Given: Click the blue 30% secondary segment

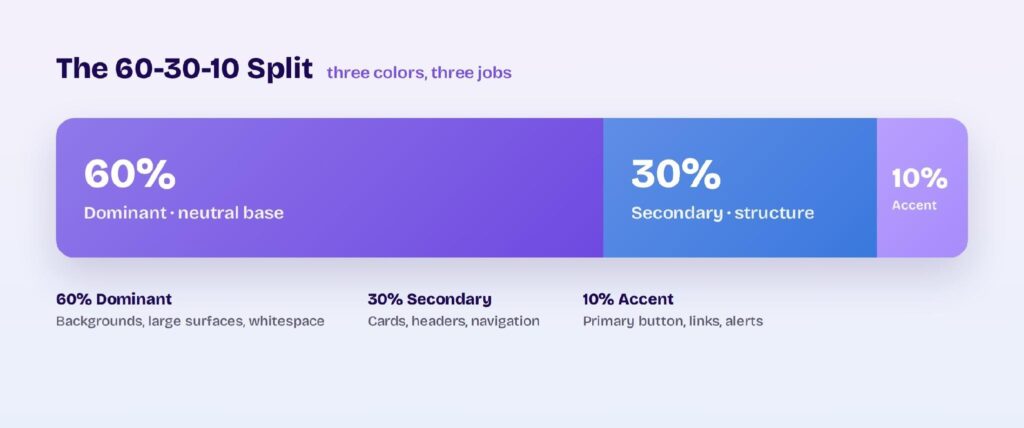Looking at the screenshot, I should pyautogui.click(x=740, y=188).
